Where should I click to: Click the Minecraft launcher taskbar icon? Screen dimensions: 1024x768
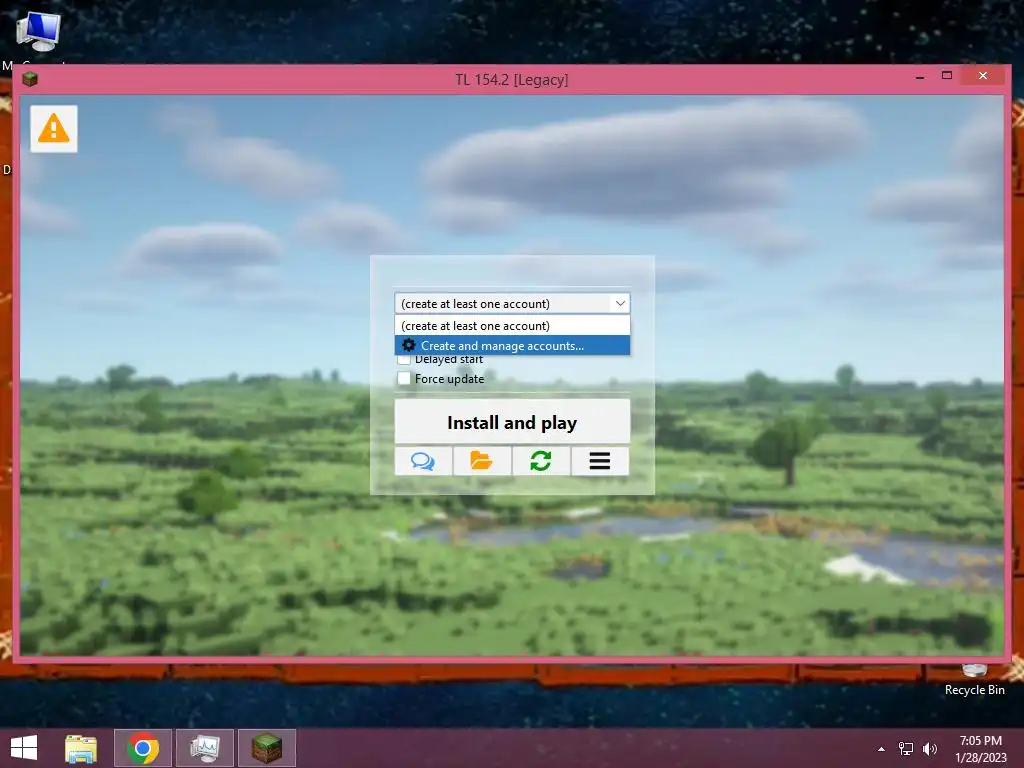coord(267,748)
